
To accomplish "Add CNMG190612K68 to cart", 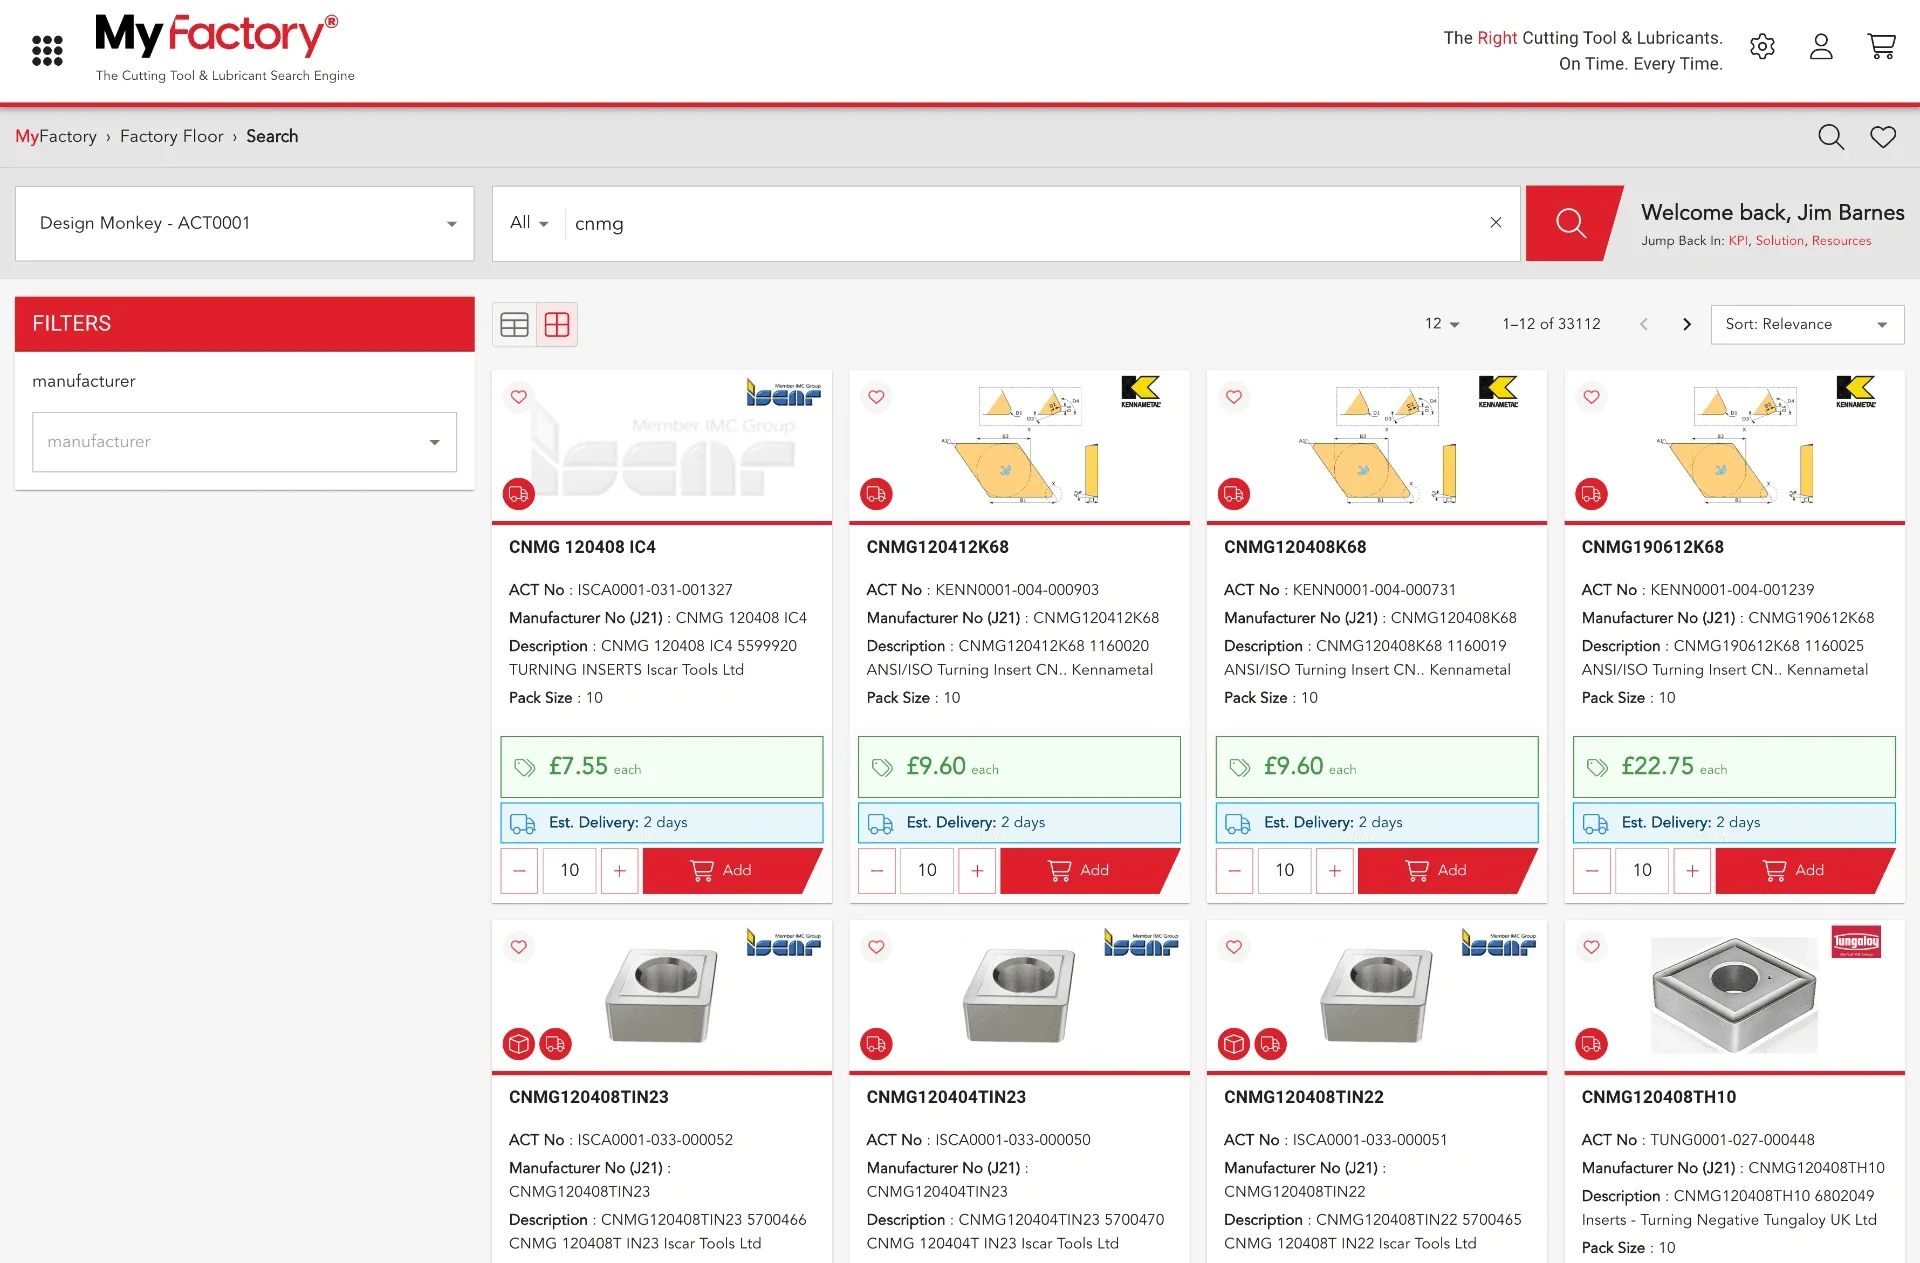I will tap(1805, 870).
